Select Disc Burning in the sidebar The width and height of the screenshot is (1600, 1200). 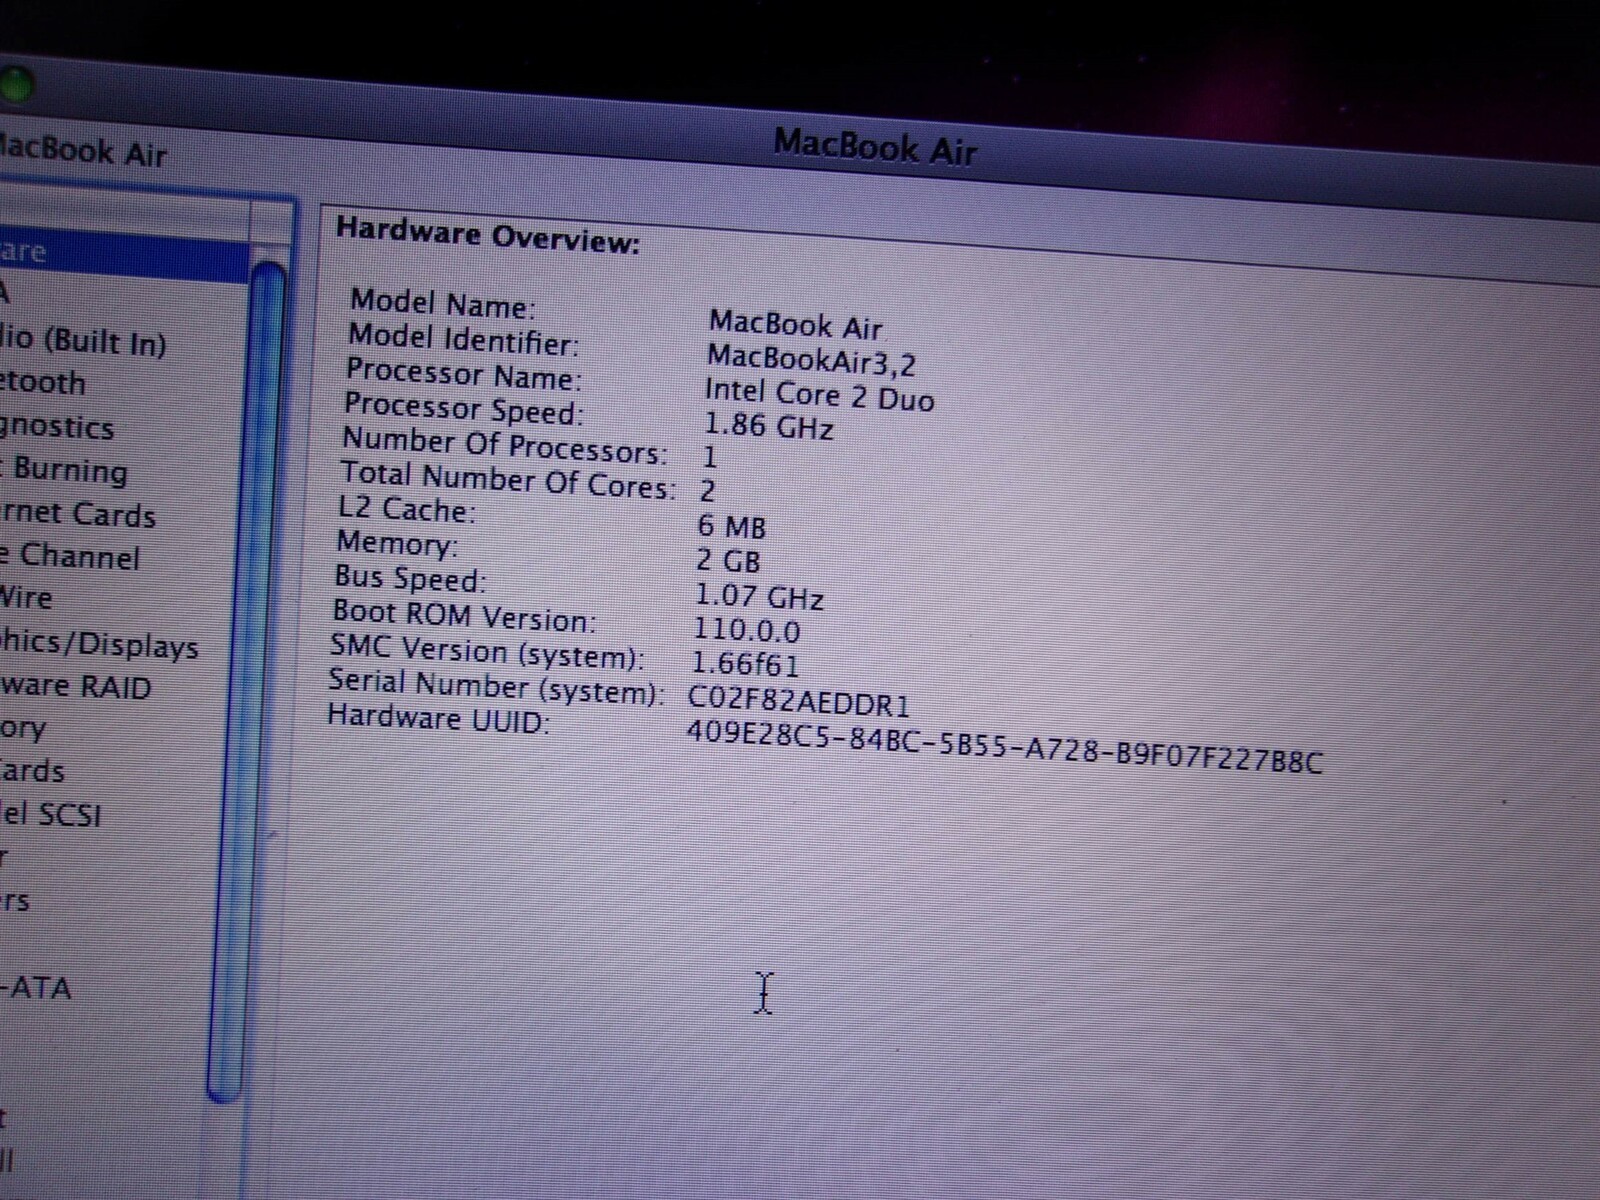pyautogui.click(x=64, y=470)
